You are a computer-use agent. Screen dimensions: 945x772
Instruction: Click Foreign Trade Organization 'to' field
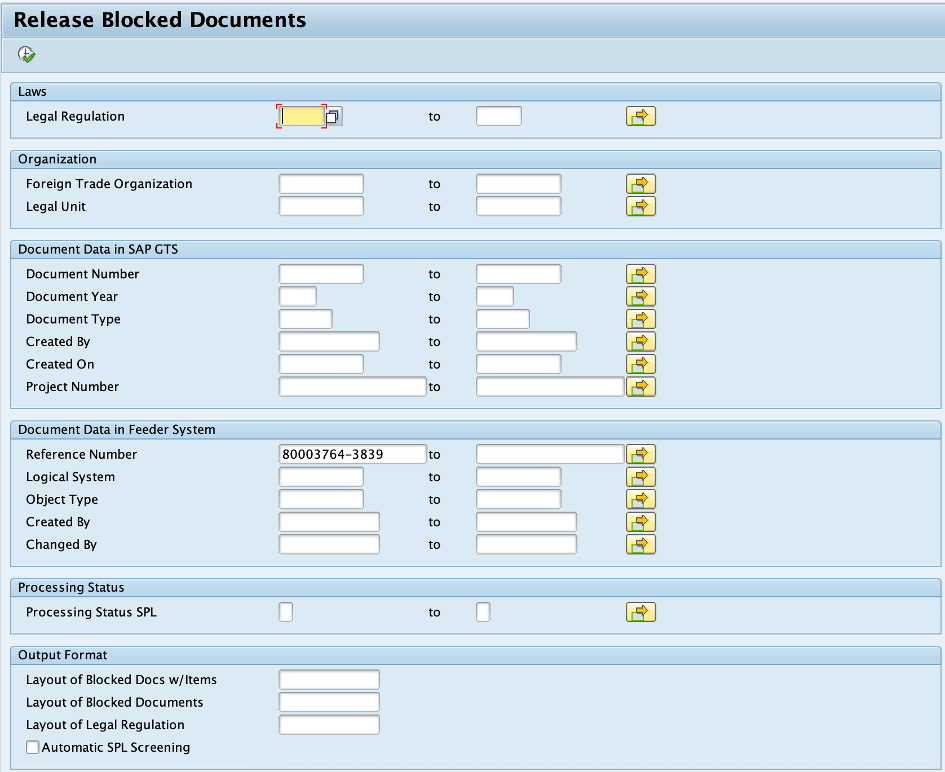(x=518, y=184)
